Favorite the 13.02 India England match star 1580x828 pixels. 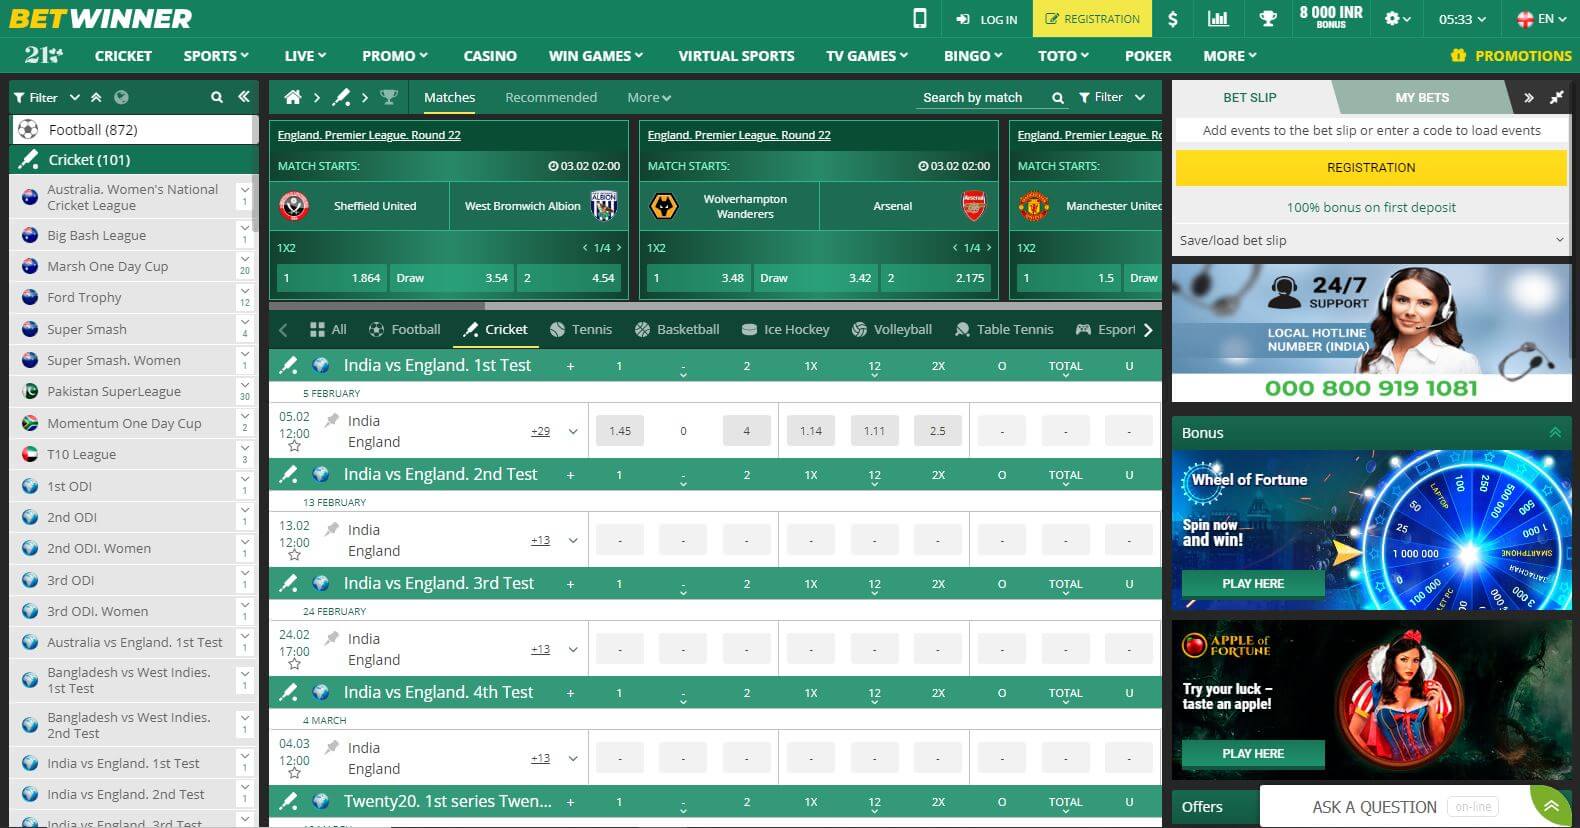294,556
